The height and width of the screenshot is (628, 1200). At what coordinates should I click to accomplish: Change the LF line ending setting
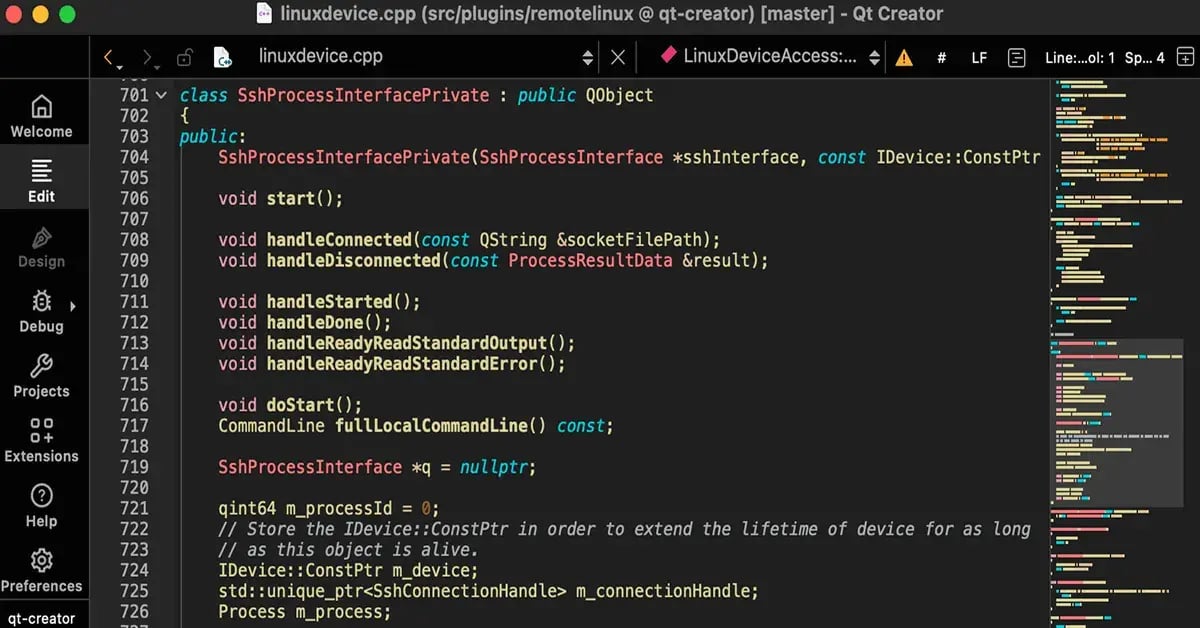click(979, 58)
